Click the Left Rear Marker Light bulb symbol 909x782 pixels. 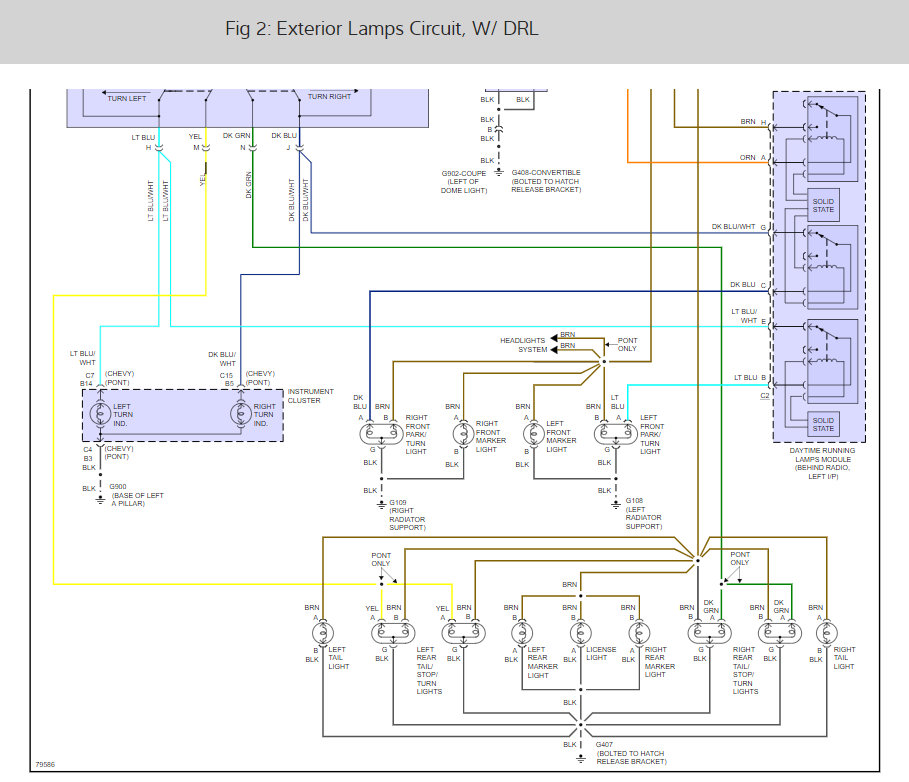click(x=522, y=632)
